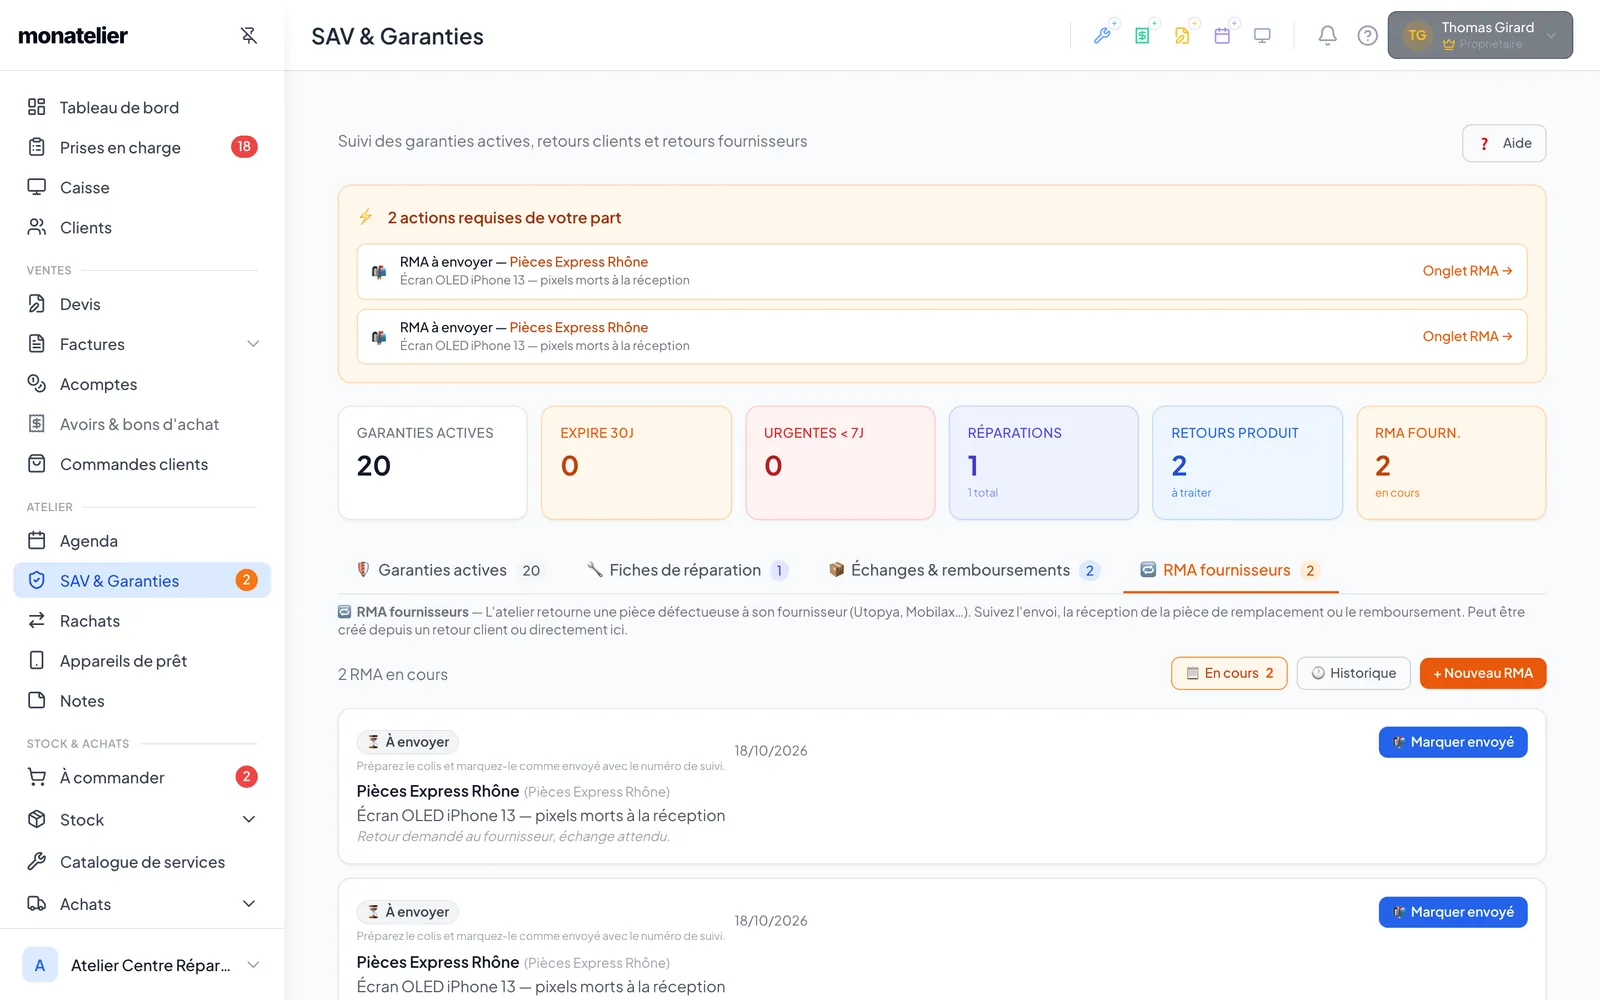This screenshot has width=1600, height=1000.
Task: Switch to Historique RMA view
Action: [x=1353, y=673]
